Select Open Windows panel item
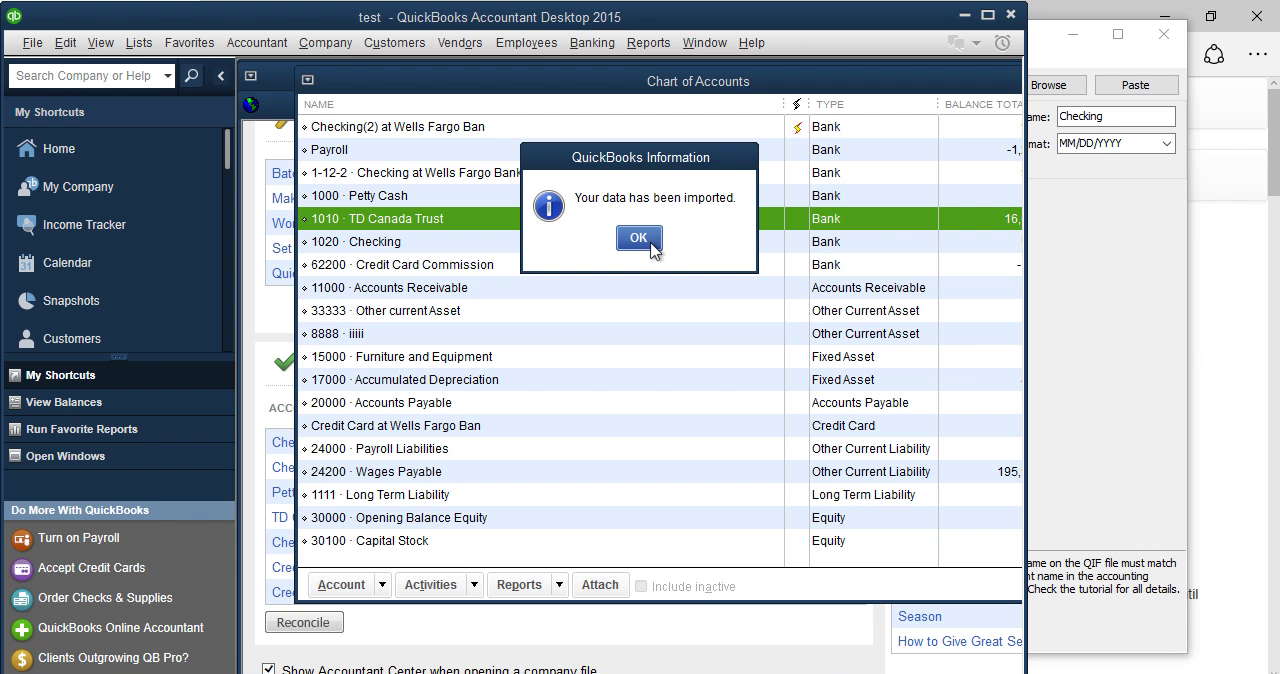The height and width of the screenshot is (674, 1280). click(x=118, y=456)
